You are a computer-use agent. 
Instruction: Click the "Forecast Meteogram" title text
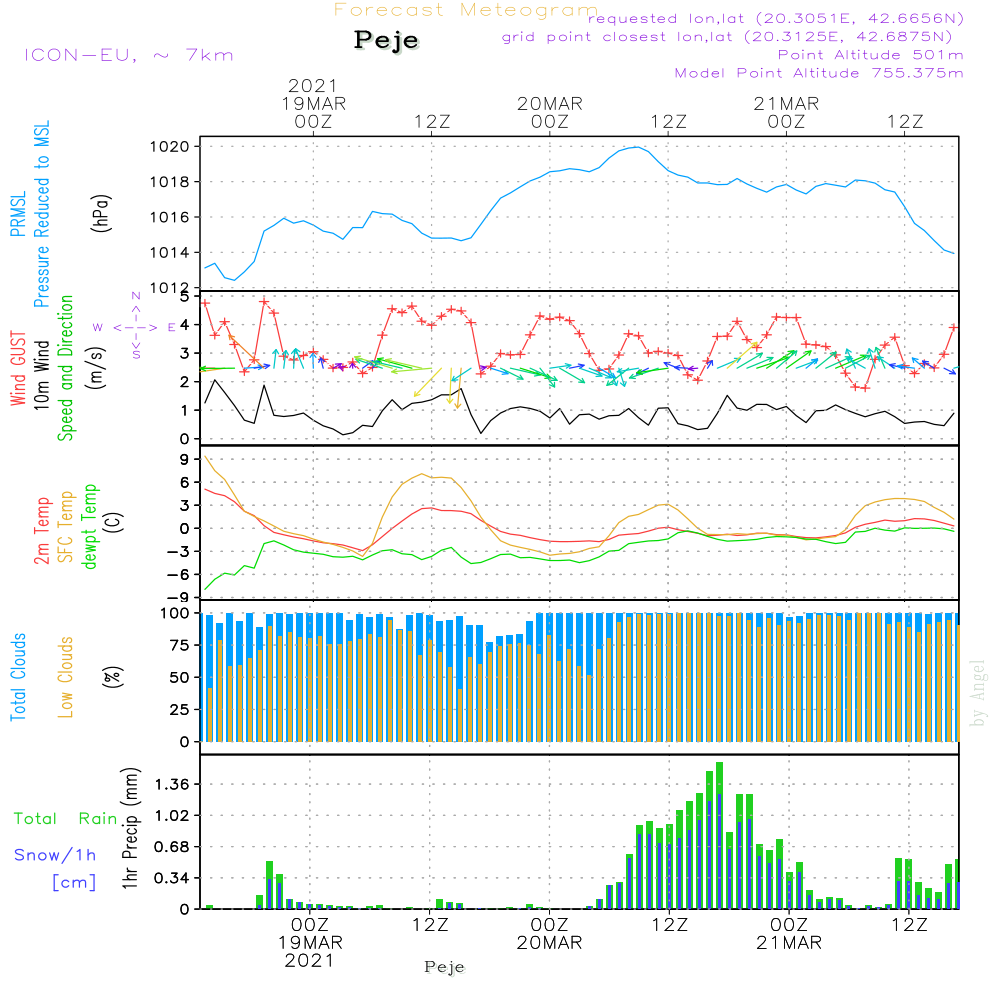(x=466, y=10)
